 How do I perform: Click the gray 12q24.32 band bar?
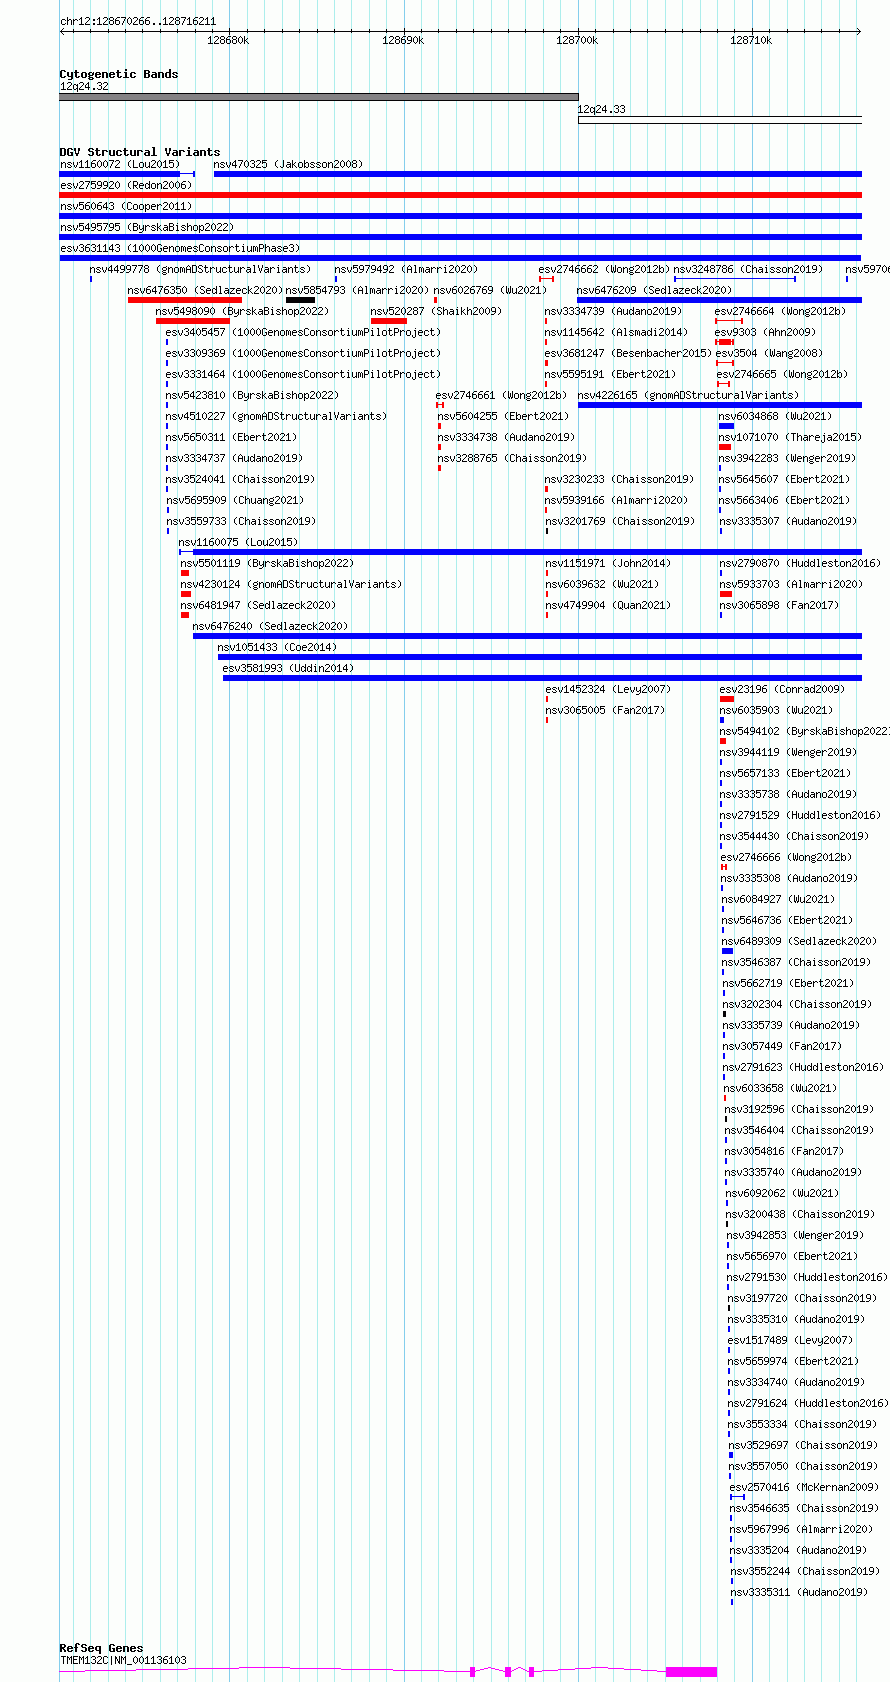coord(319,97)
